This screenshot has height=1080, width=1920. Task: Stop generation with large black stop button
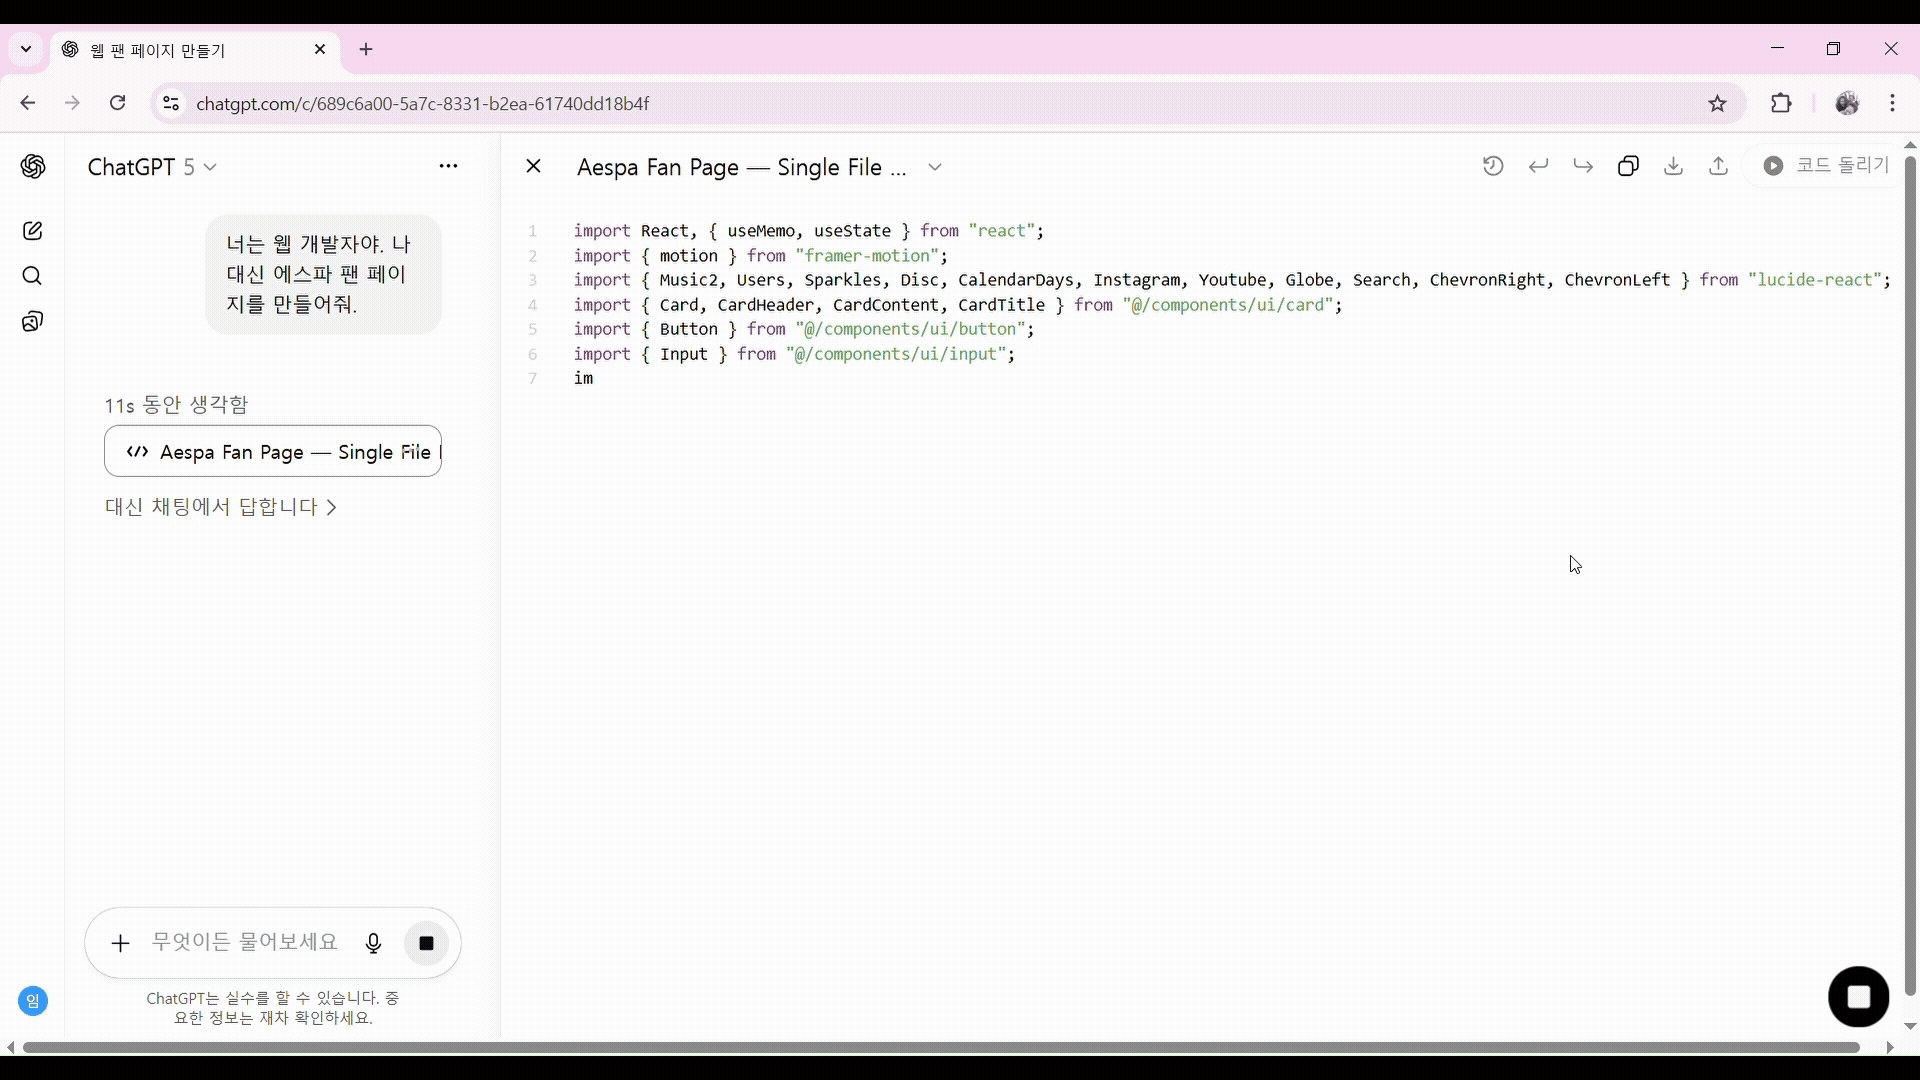[x=1858, y=997]
